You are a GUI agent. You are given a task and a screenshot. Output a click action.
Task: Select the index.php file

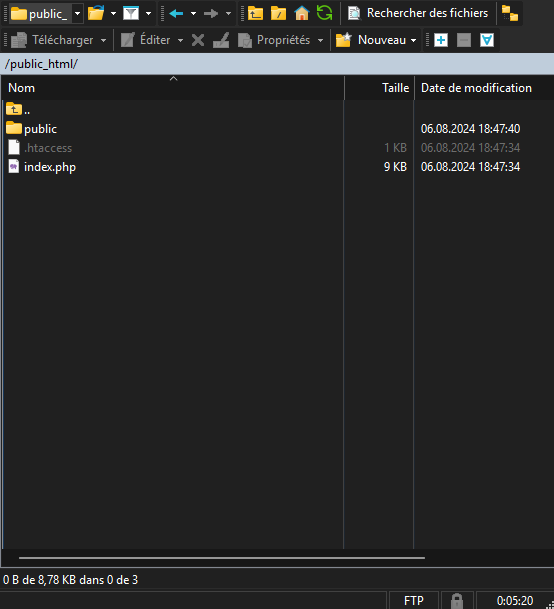[x=50, y=167]
